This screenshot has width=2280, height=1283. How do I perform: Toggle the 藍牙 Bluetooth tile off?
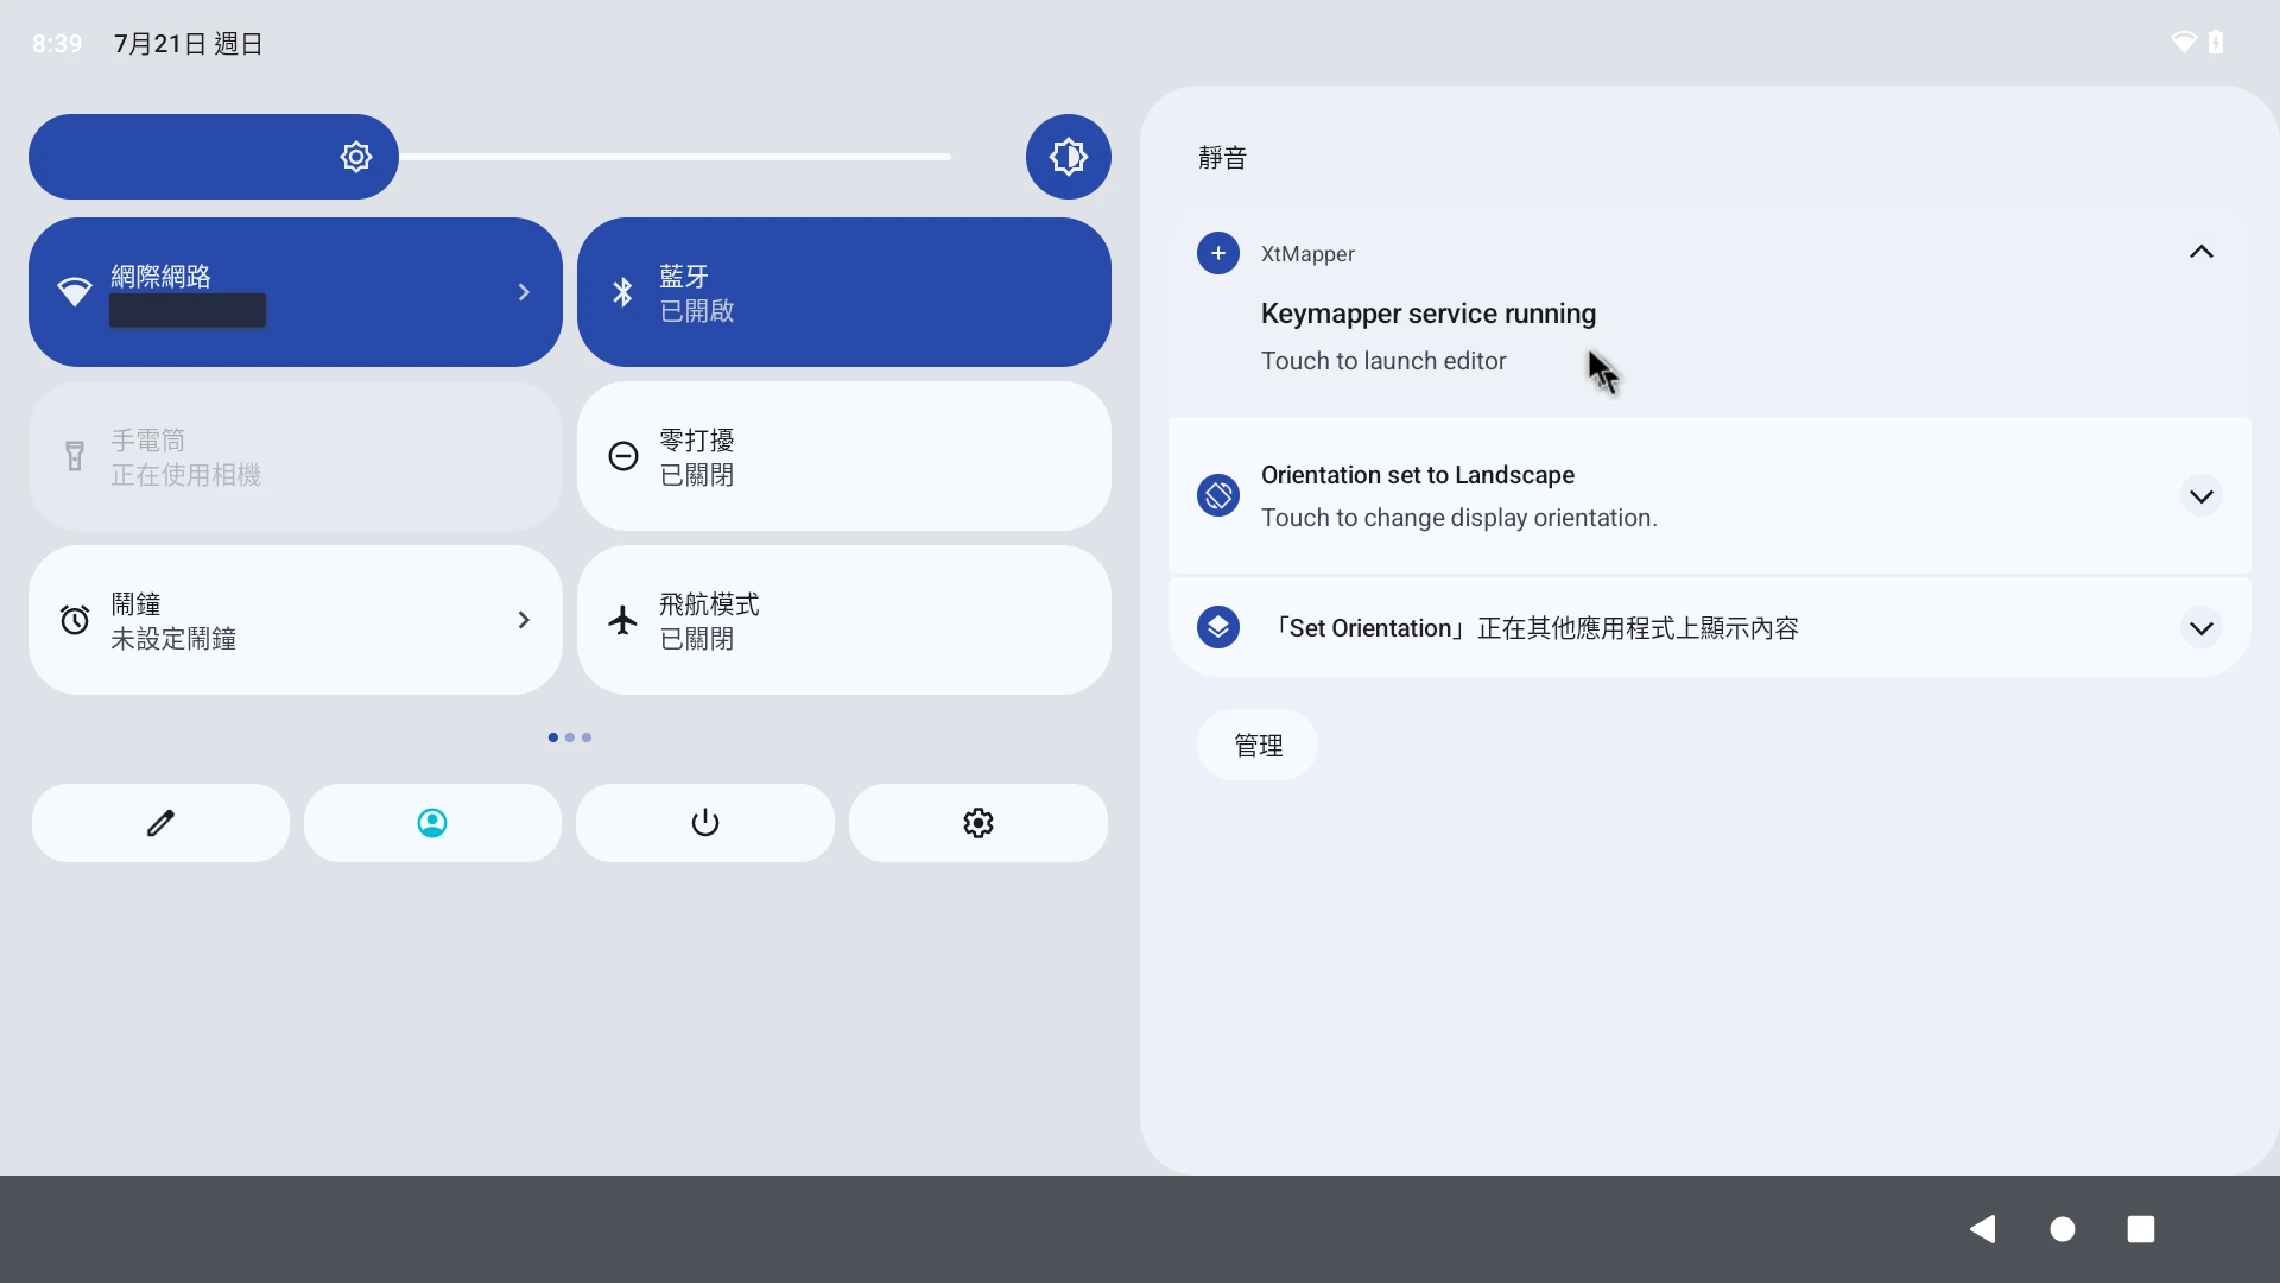[843, 292]
